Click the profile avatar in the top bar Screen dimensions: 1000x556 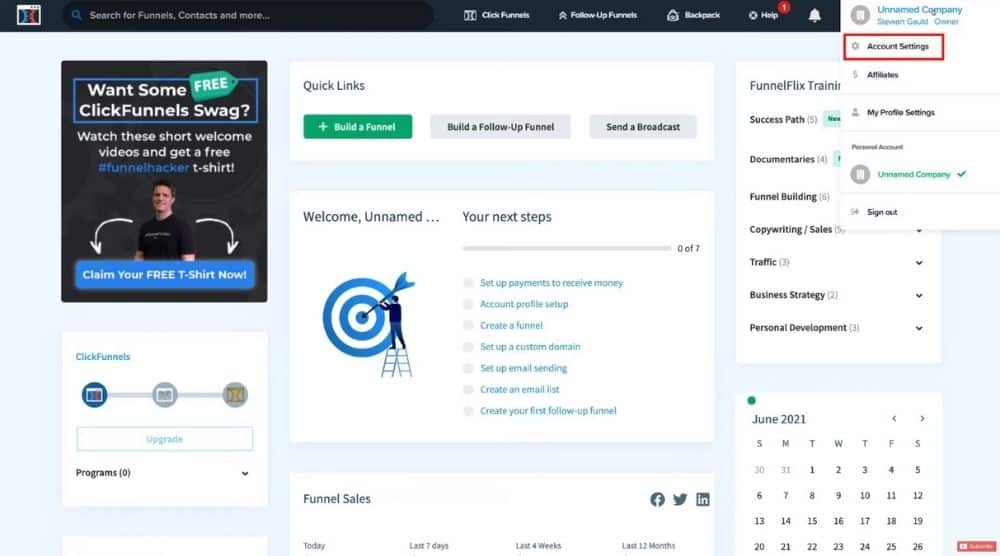(860, 15)
